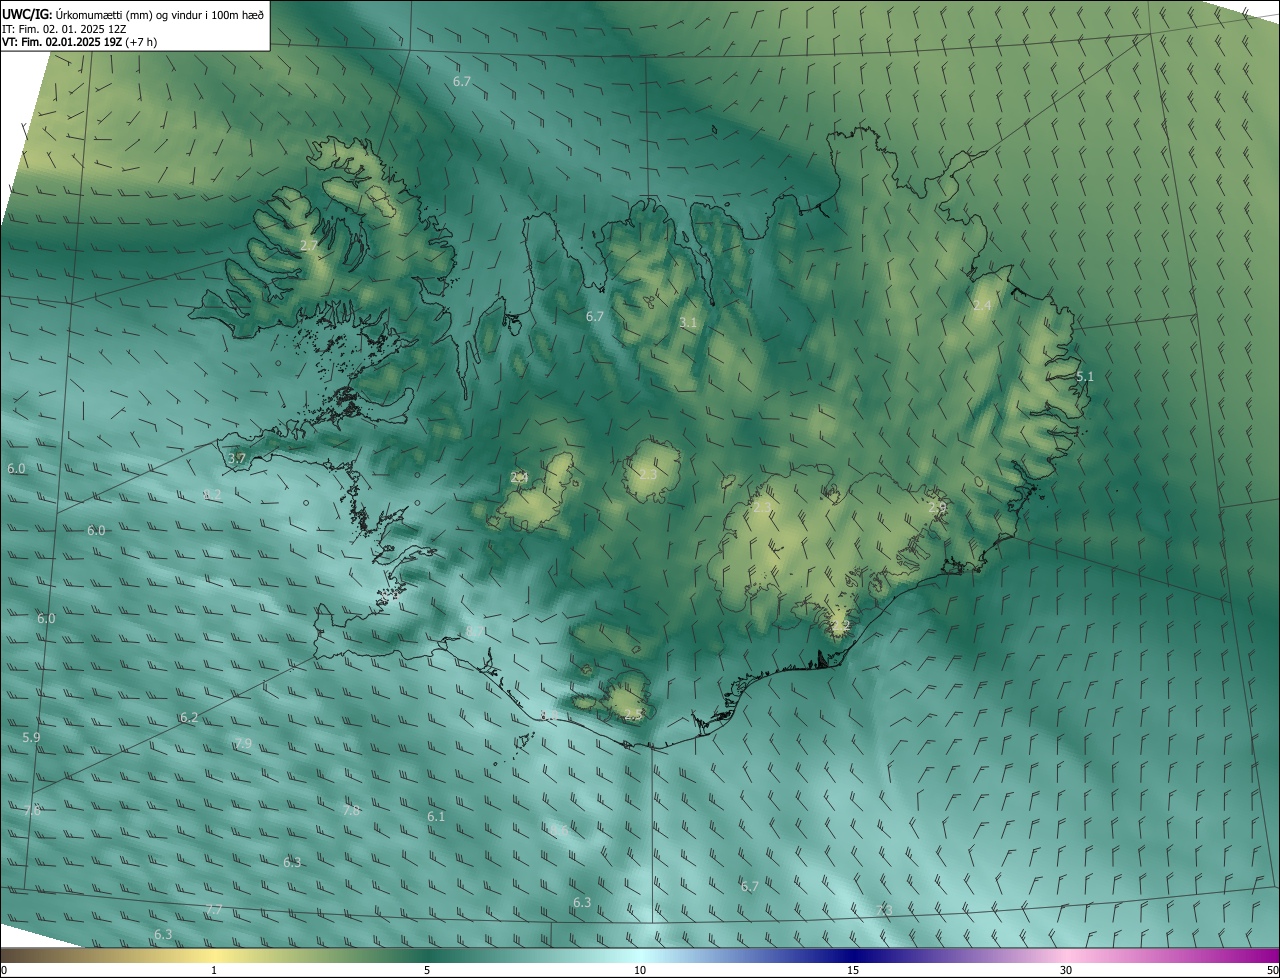The width and height of the screenshot is (1280, 978).
Task: Click the 'IT: Fim. 02. 01. 2025 12Z' line
Action: click(66, 29)
